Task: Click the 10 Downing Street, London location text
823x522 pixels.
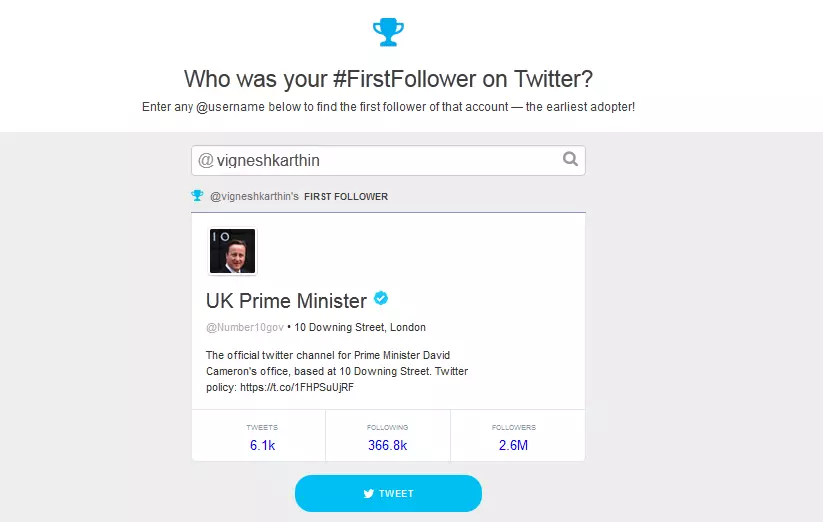Action: click(360, 327)
